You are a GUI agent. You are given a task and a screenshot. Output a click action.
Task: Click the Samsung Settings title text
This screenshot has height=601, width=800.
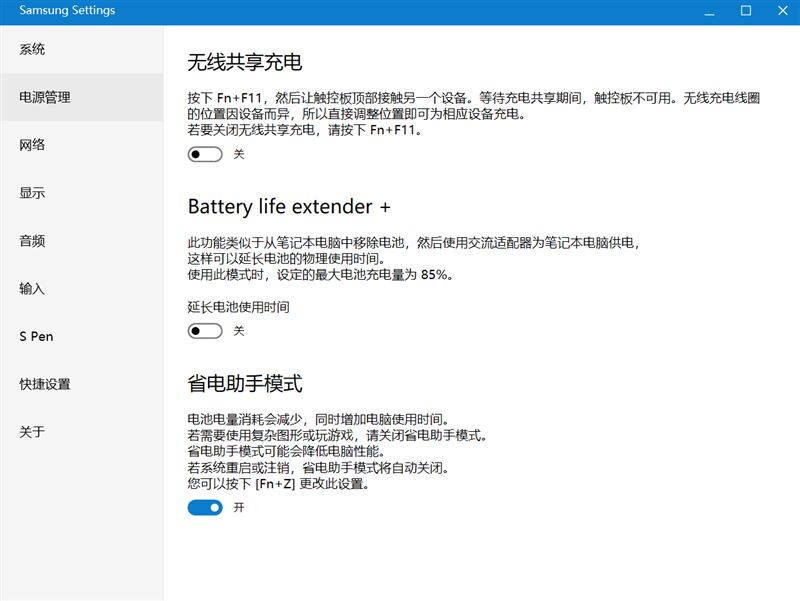(67, 10)
